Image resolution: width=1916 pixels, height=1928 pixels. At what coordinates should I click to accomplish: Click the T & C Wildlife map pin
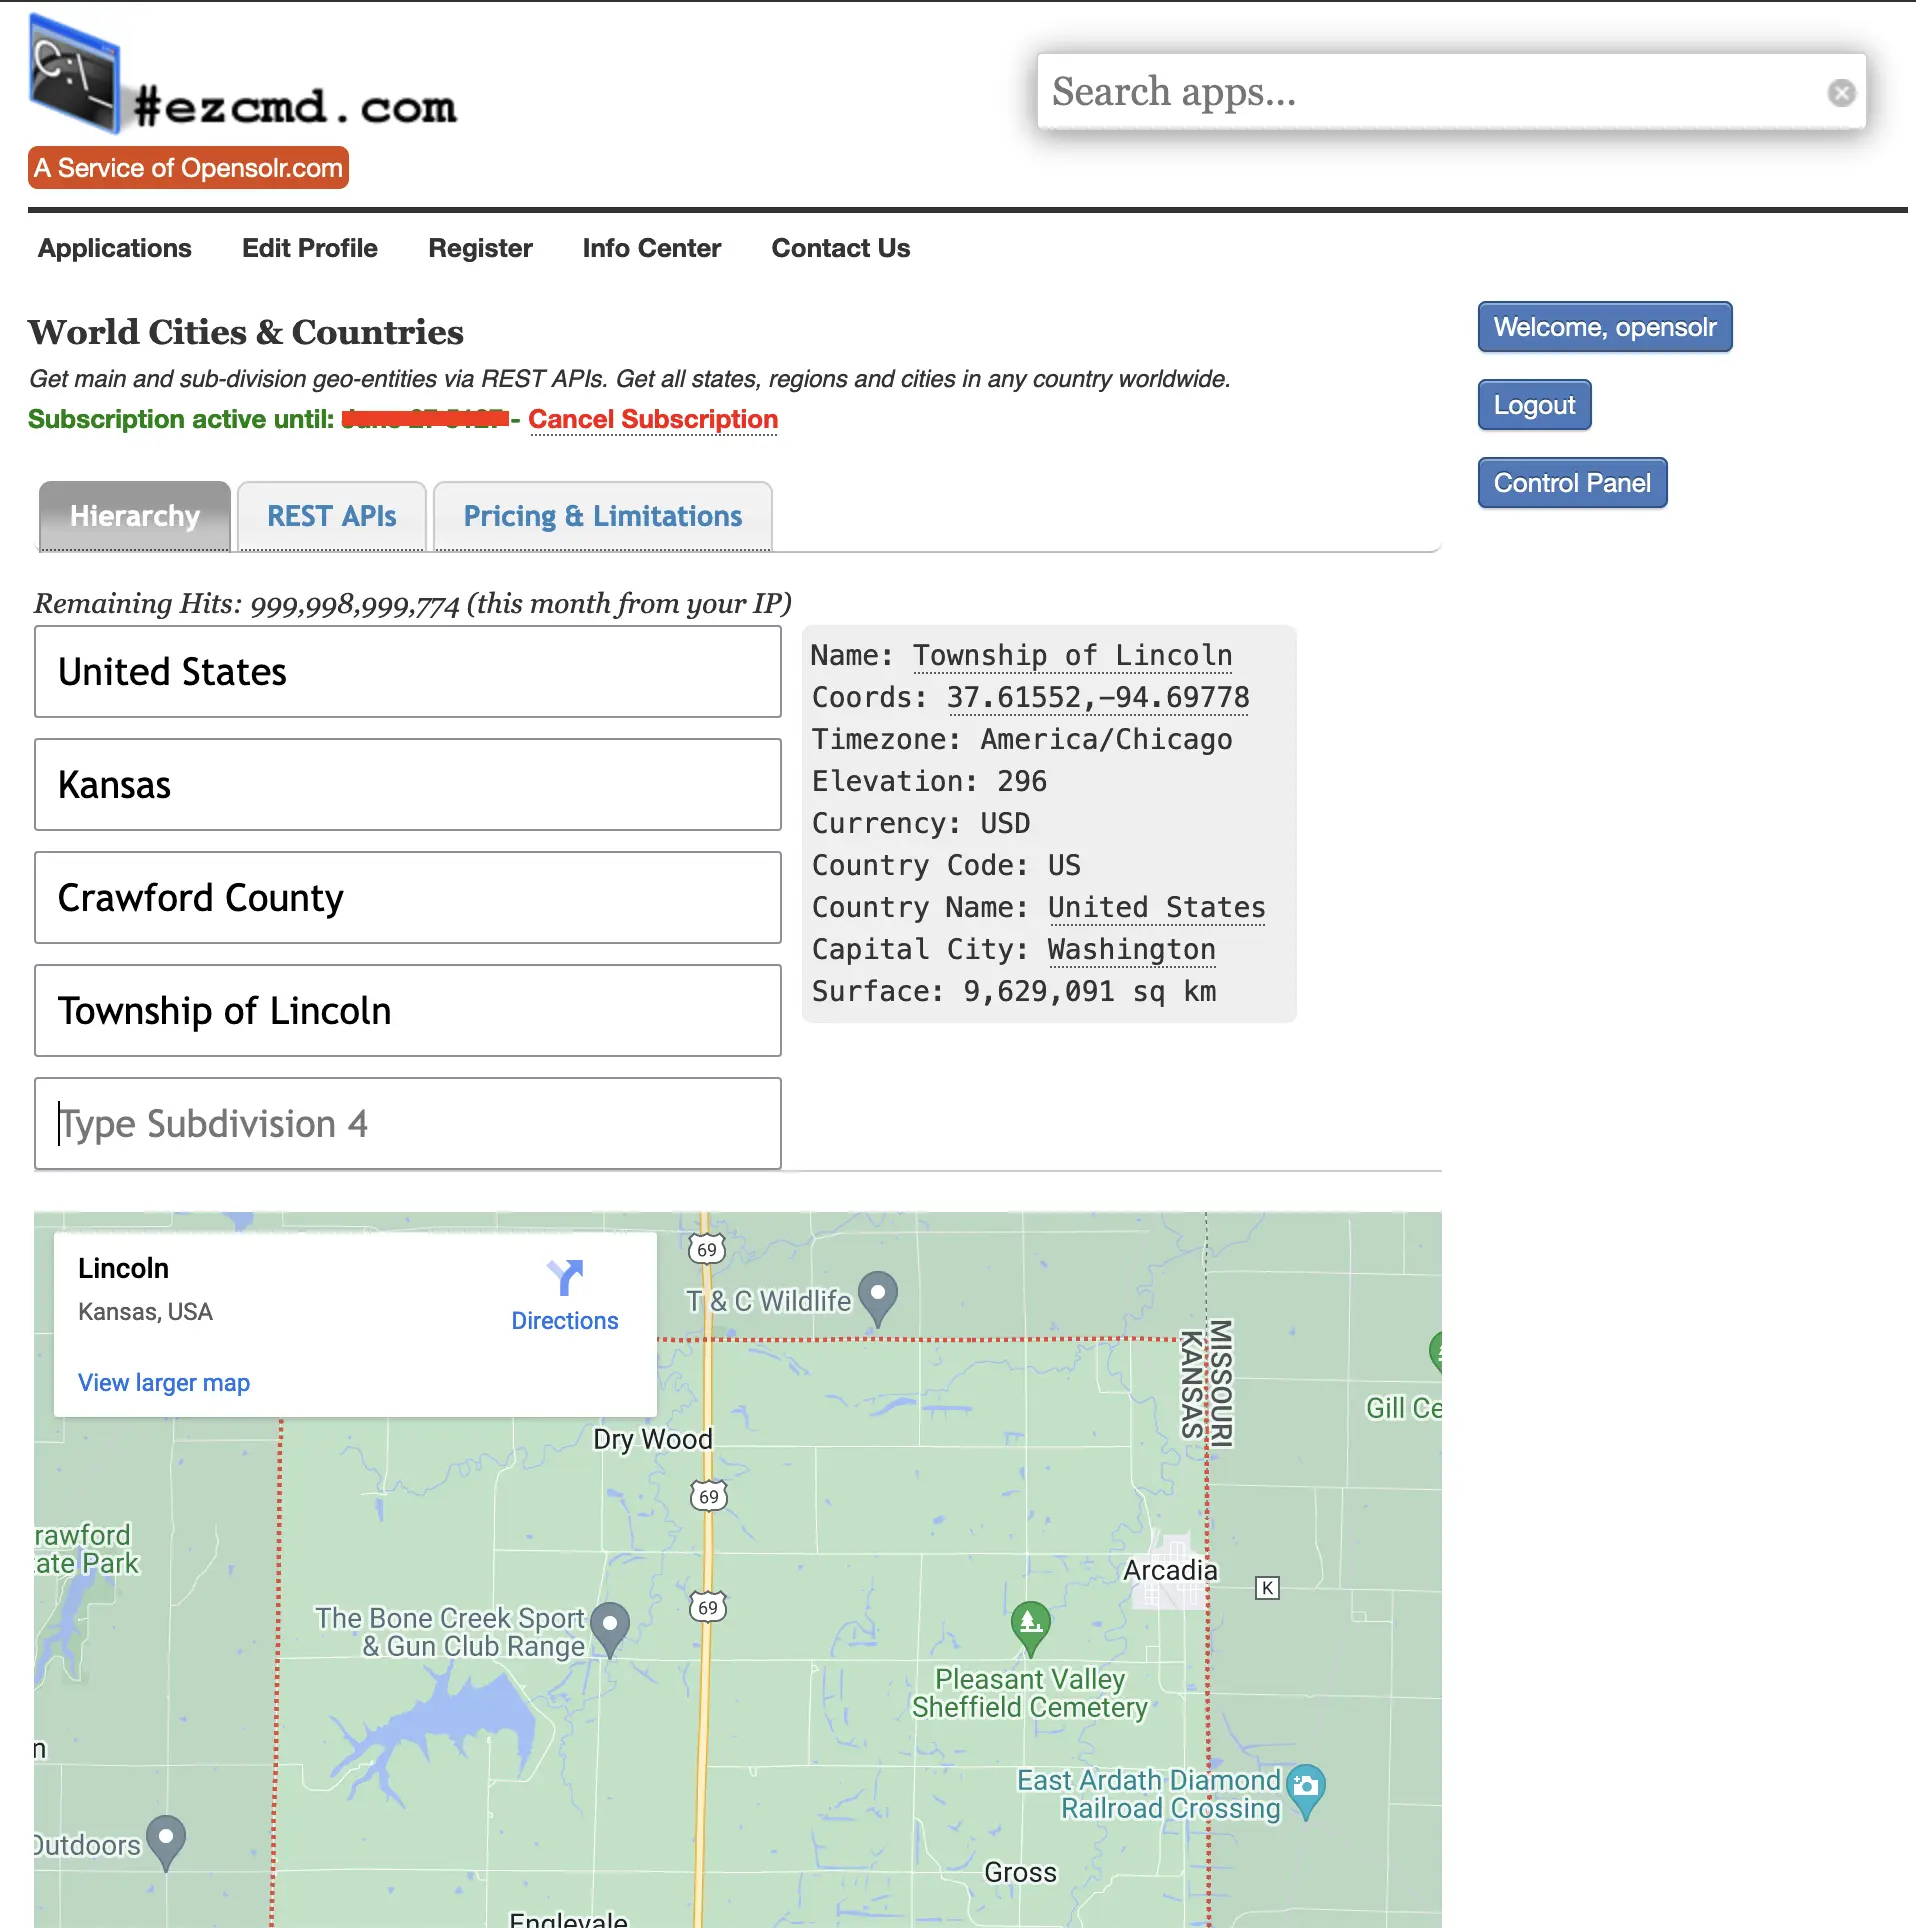tap(877, 1295)
